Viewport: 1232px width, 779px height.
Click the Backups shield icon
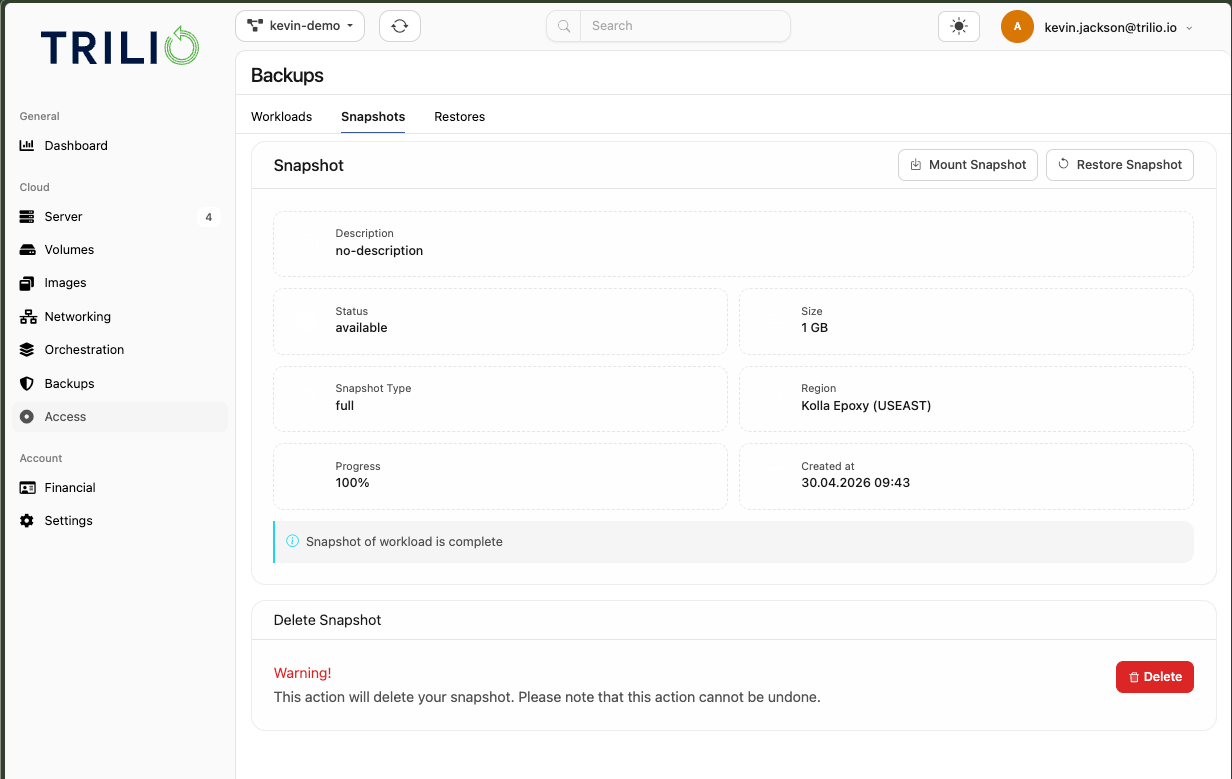coord(27,384)
